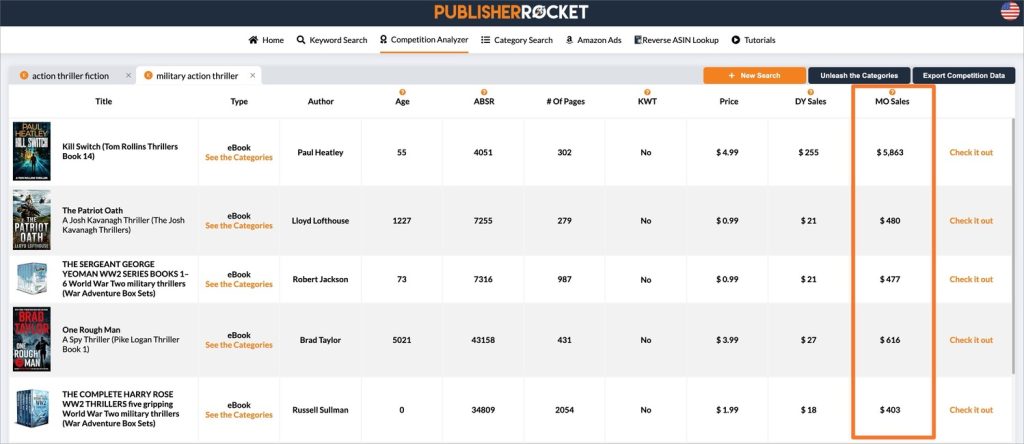Click the $ 3.99 price cell

pyautogui.click(x=728, y=340)
